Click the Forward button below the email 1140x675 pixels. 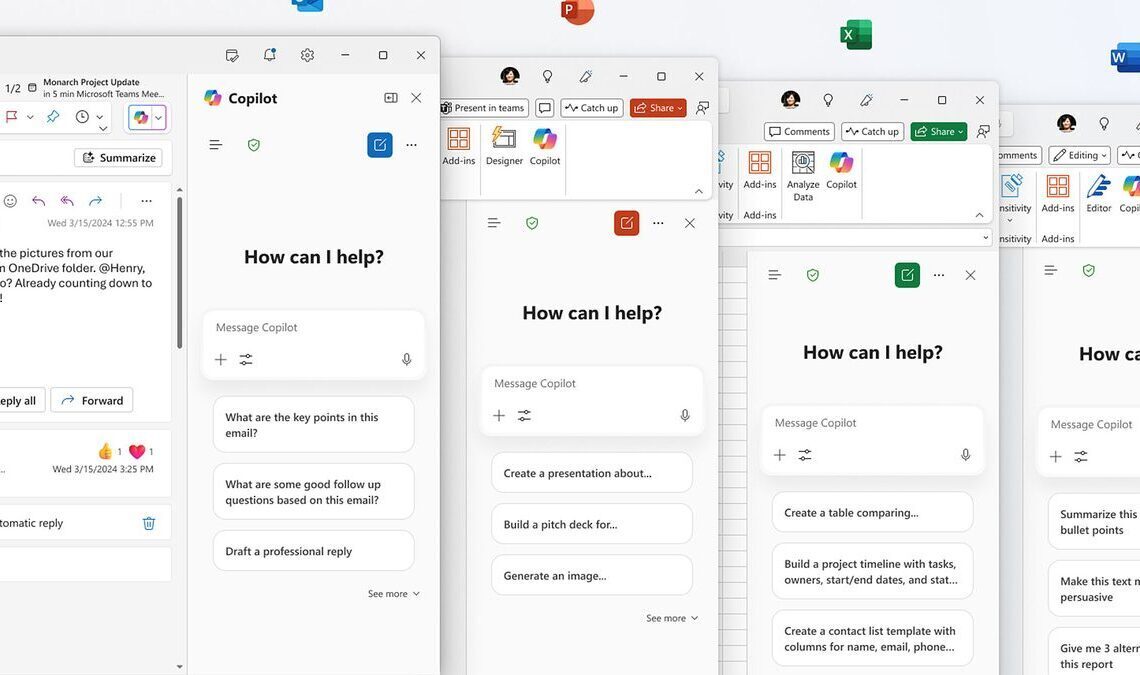[x=92, y=400]
